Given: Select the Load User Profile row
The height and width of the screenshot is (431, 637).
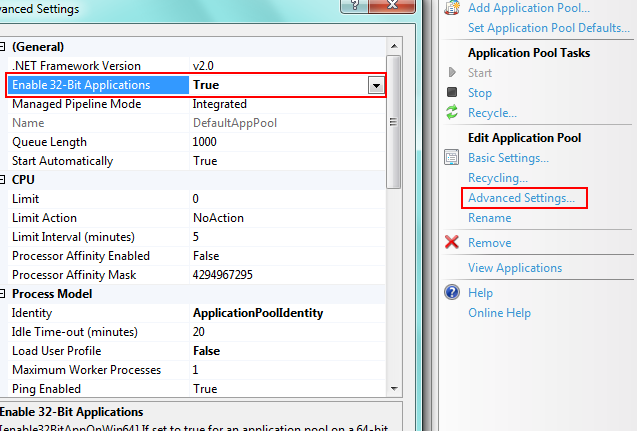Looking at the screenshot, I should coord(197,351).
